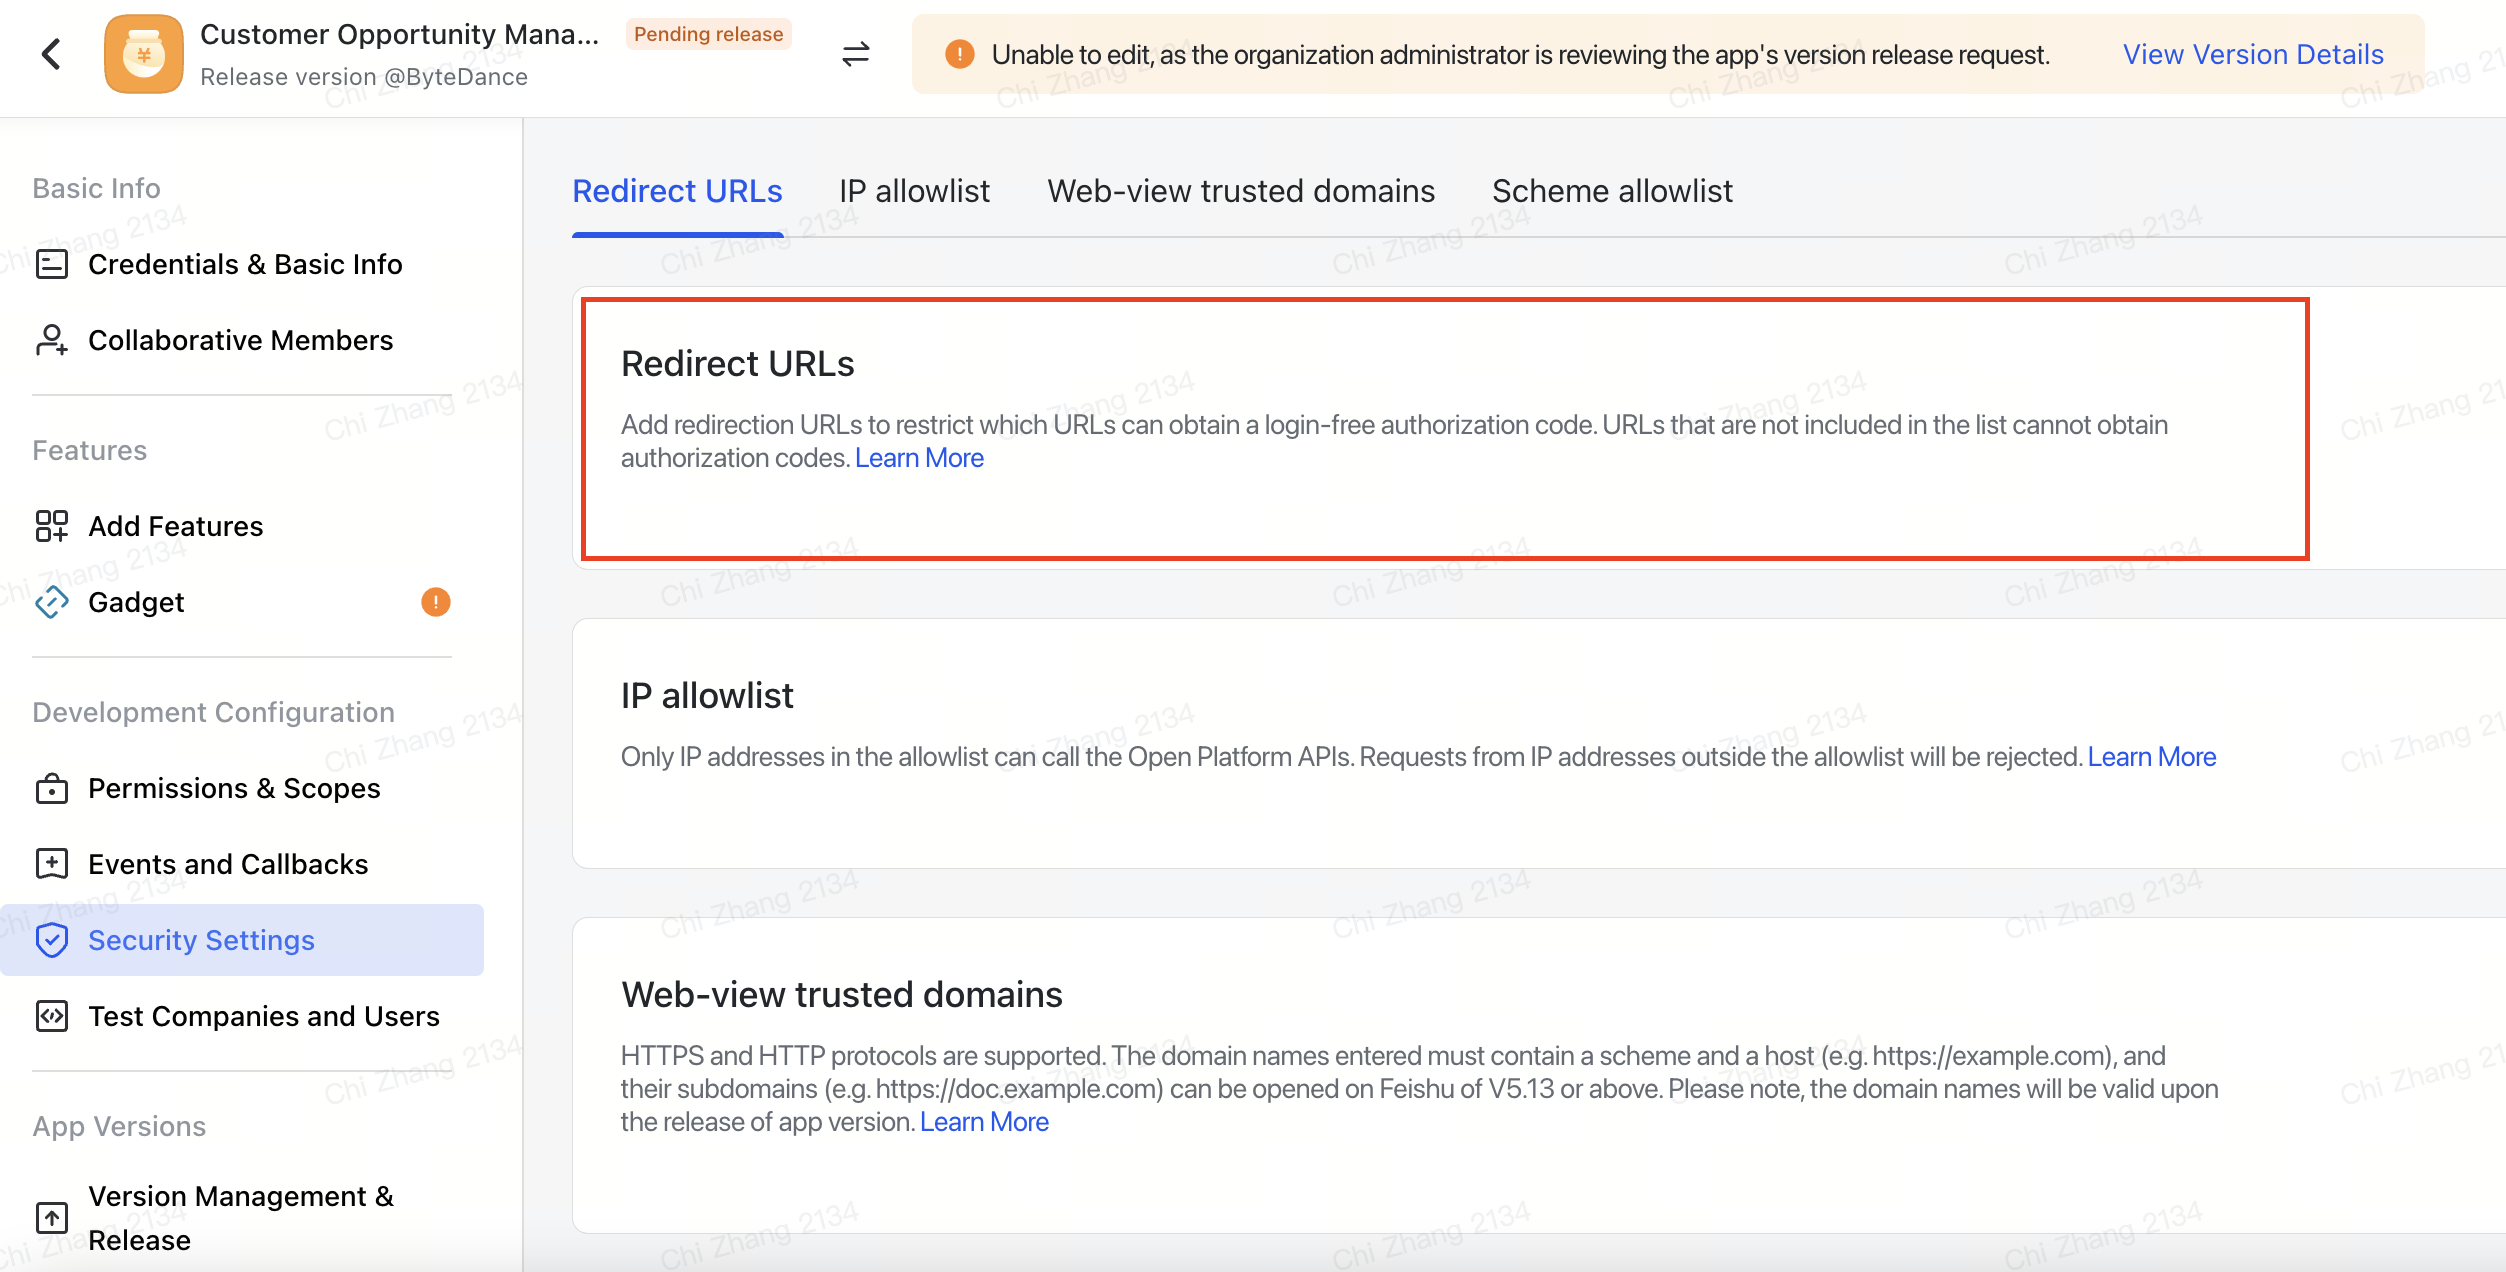Click the Pending release status tag
2506x1272 pixels.
click(x=708, y=34)
